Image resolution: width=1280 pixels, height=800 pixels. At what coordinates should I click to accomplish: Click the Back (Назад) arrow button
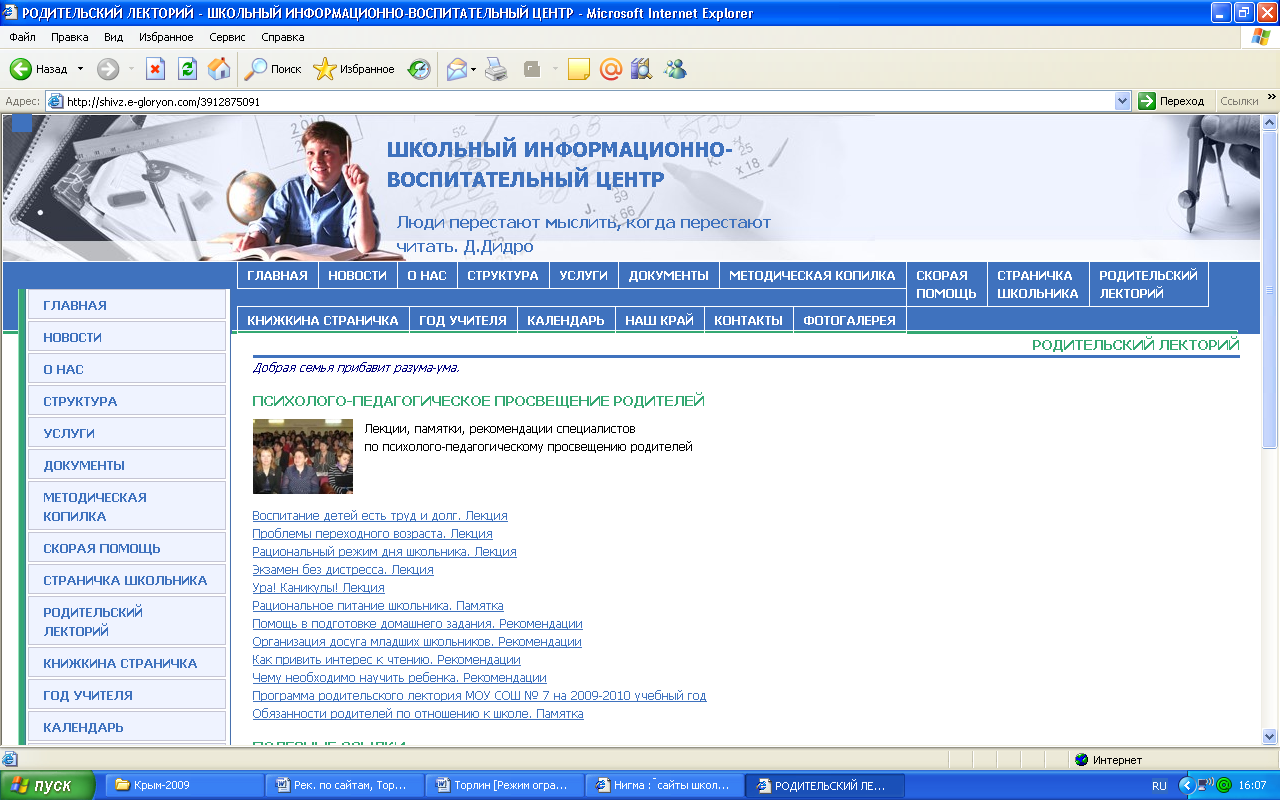point(40,69)
